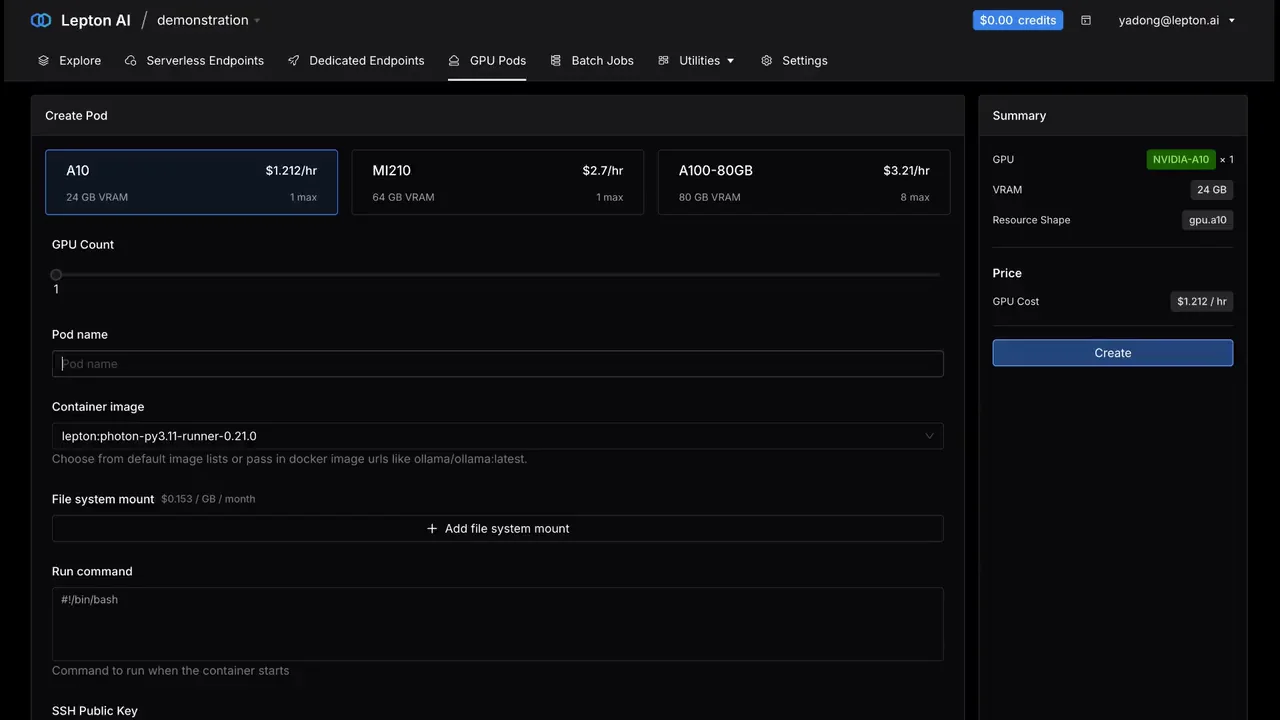Image resolution: width=1280 pixels, height=720 pixels.
Task: Click the 24 GB VRAM value
Action: (x=1211, y=190)
